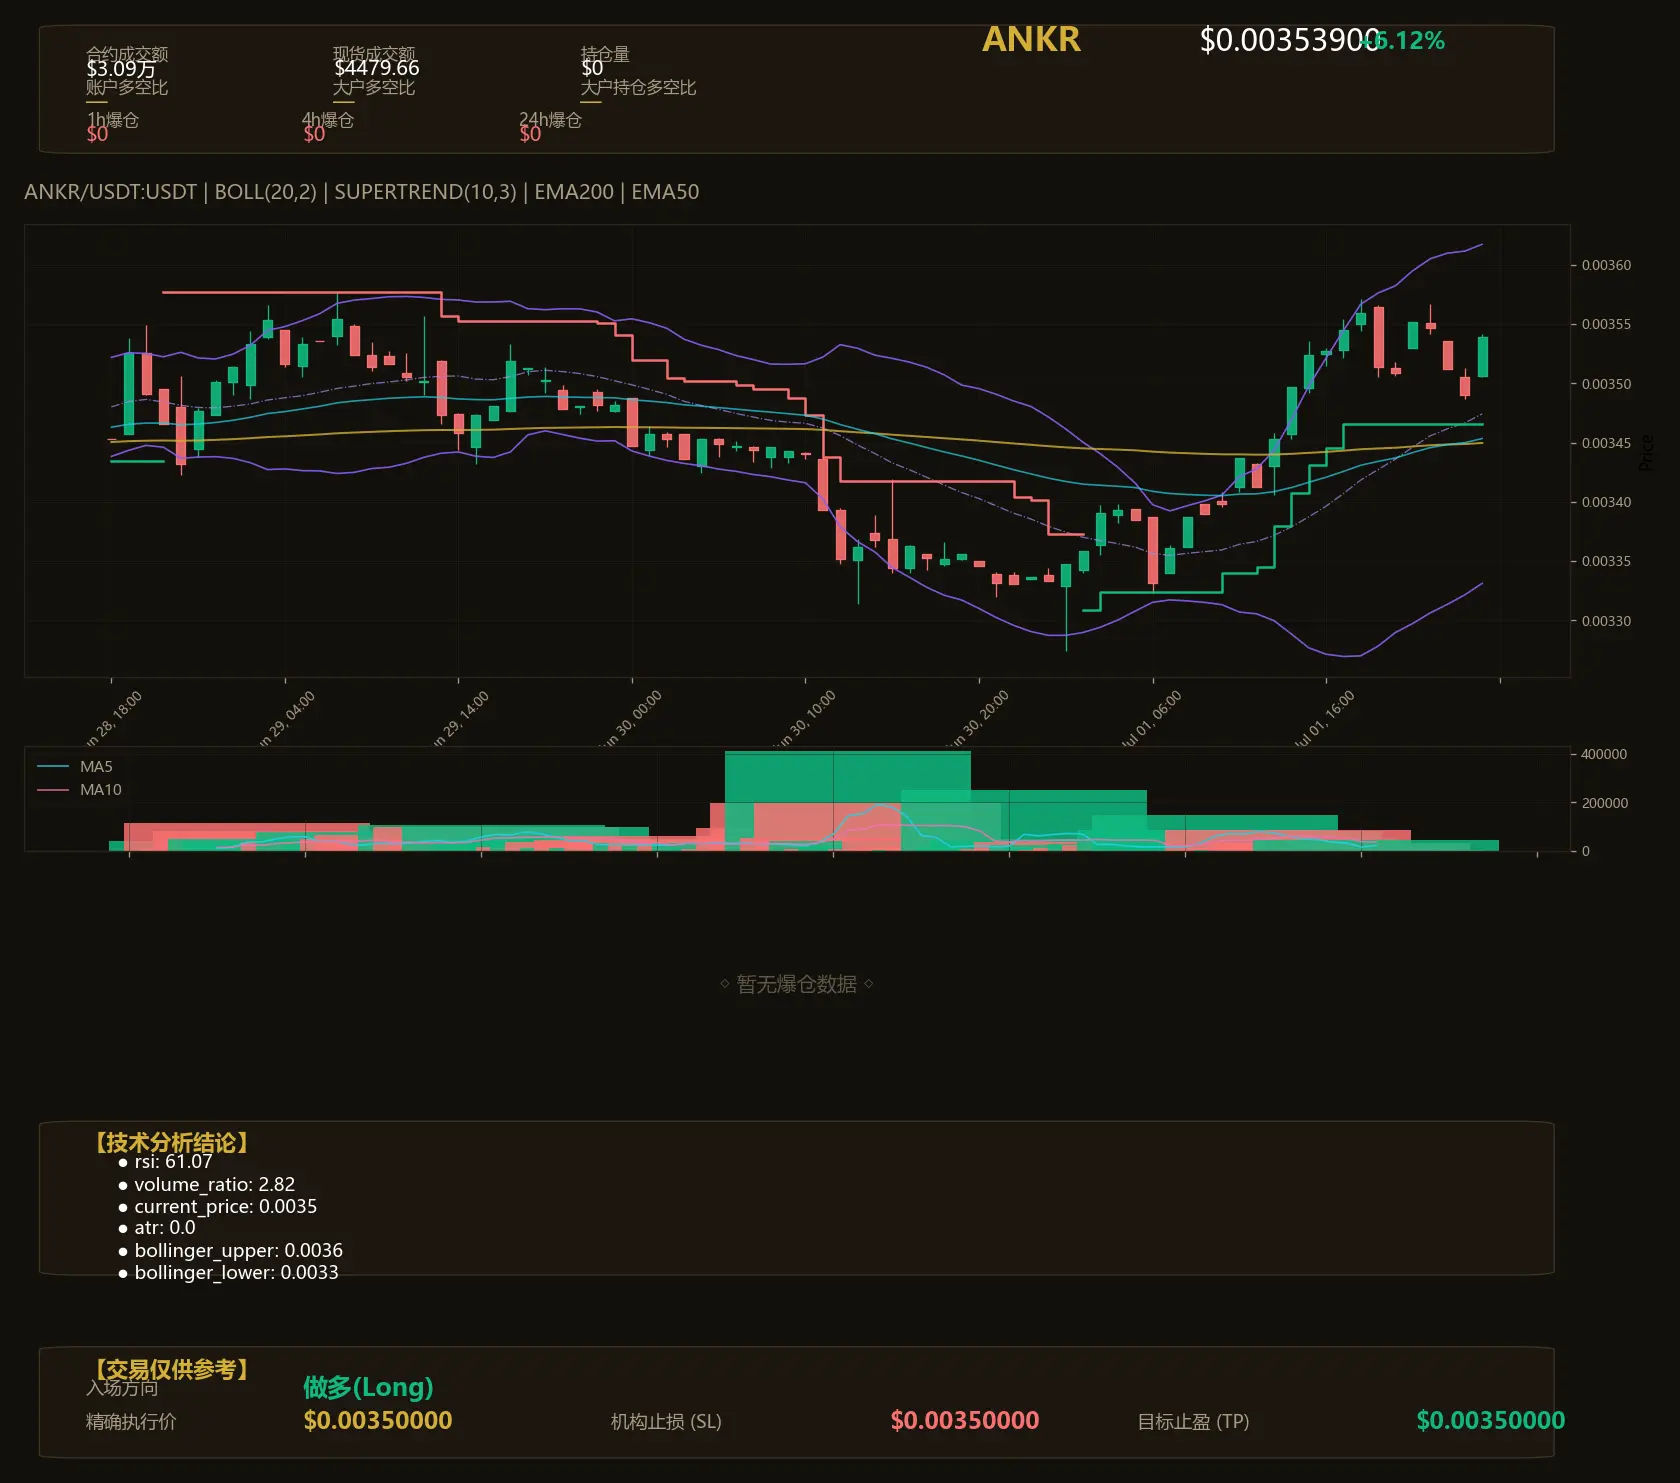Select the $3.09万 contract volume value
The width and height of the screenshot is (1680, 1483).
121,69
